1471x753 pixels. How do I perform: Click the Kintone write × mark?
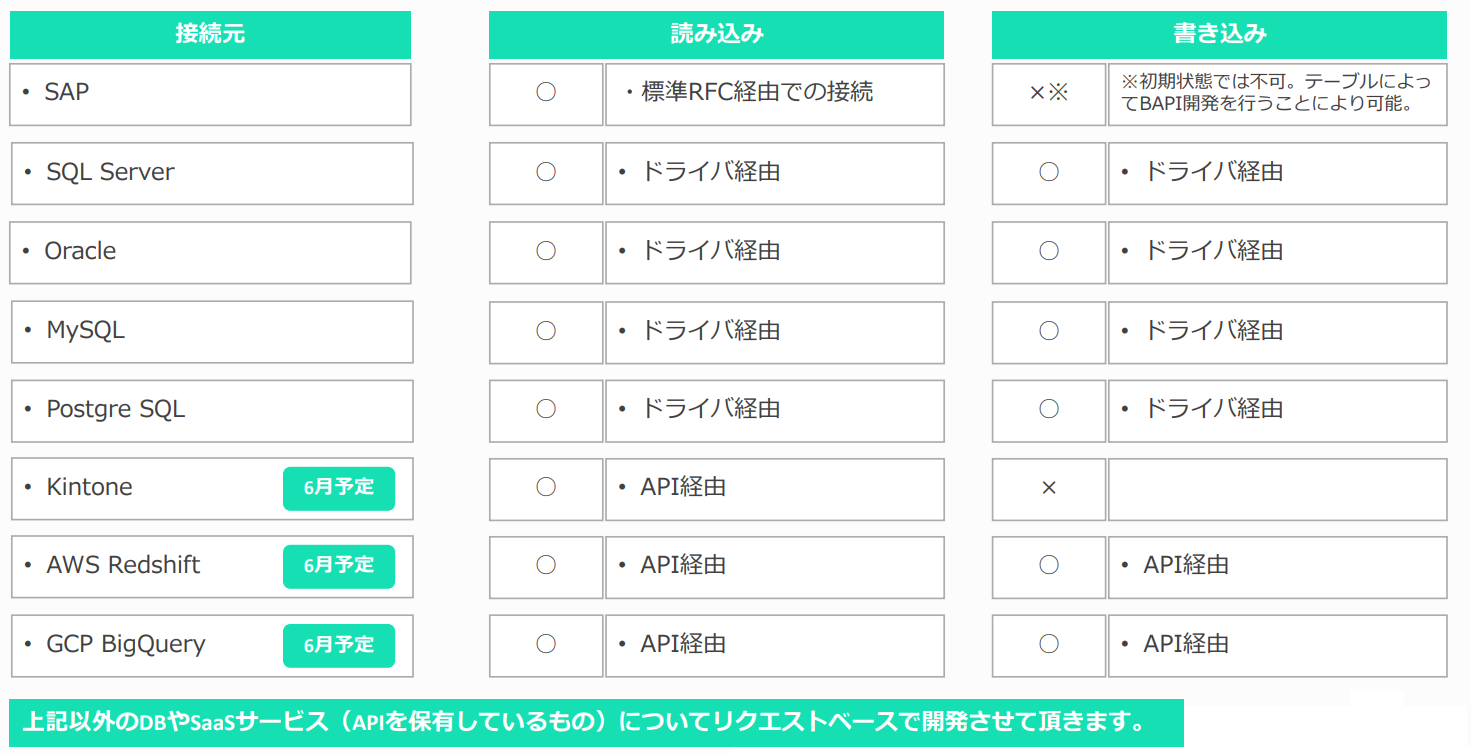click(1049, 488)
